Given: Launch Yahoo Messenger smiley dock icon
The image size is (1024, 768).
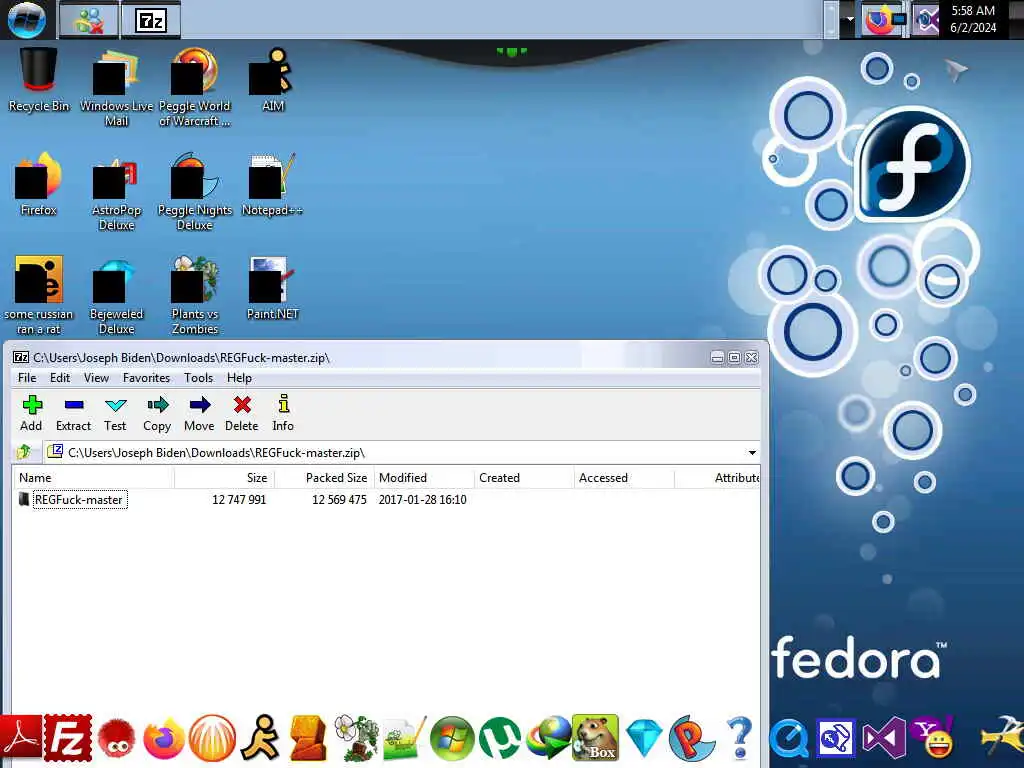Looking at the screenshot, I should (x=934, y=738).
